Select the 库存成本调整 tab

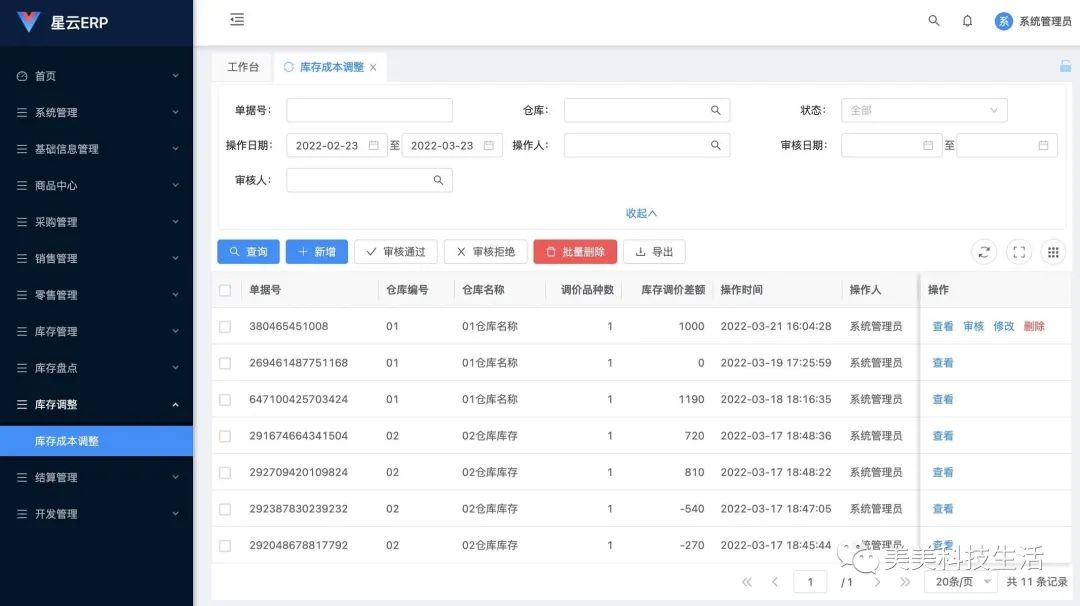click(x=331, y=67)
